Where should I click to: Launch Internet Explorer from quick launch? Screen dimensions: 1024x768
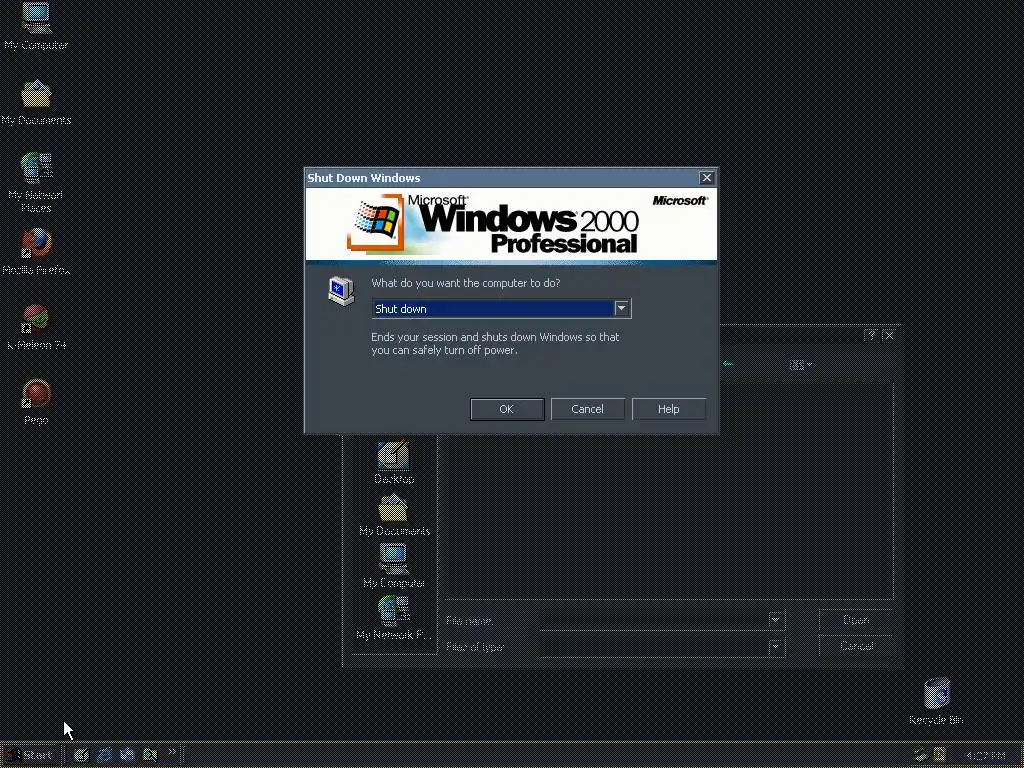(104, 755)
